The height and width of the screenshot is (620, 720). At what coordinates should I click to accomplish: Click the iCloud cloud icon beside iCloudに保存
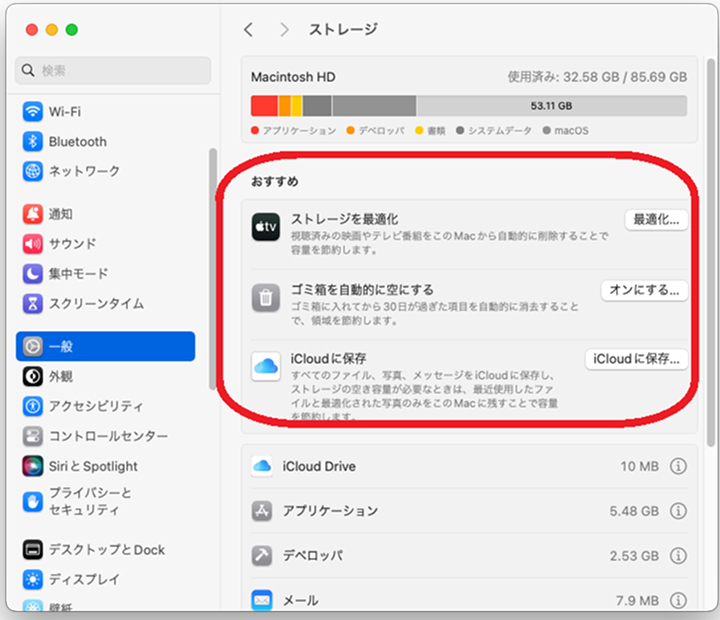(x=266, y=366)
